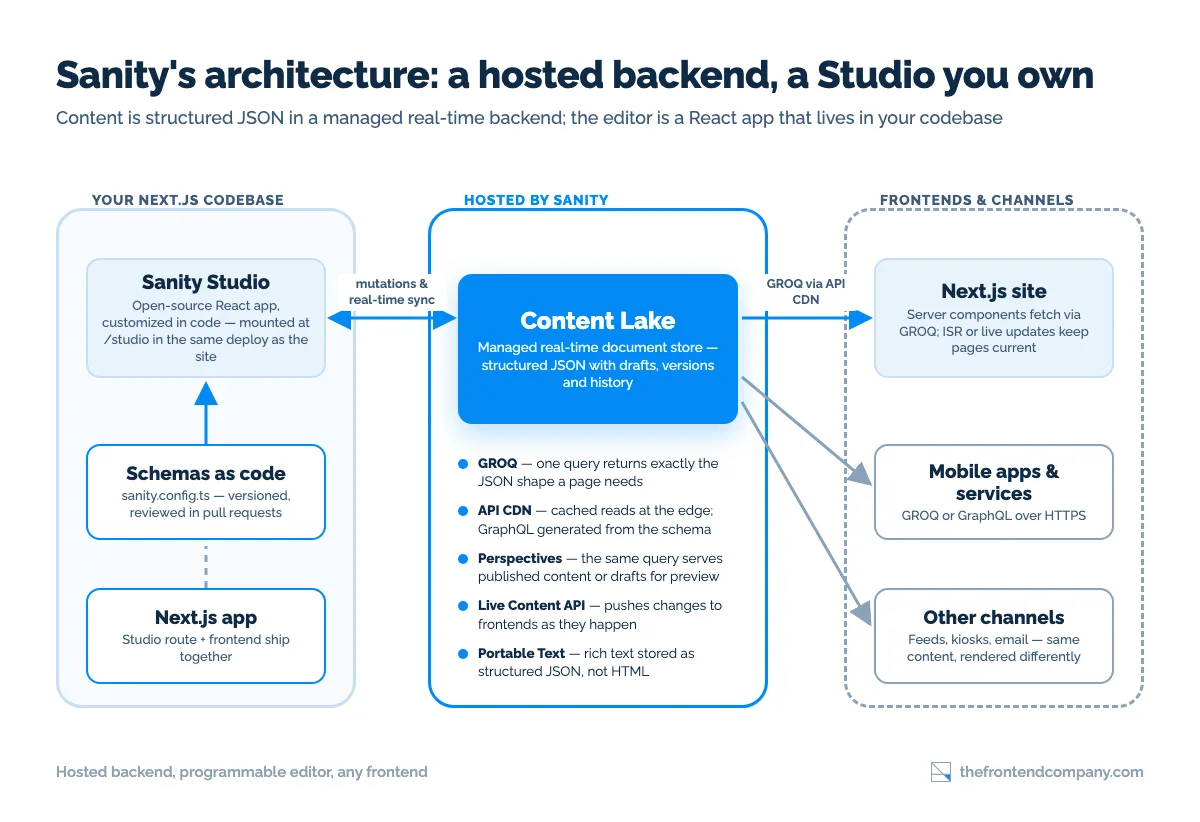Click the 'YOUR NEXT.JS CODEBASE' heading
The width and height of the screenshot is (1200, 822).
(x=188, y=200)
